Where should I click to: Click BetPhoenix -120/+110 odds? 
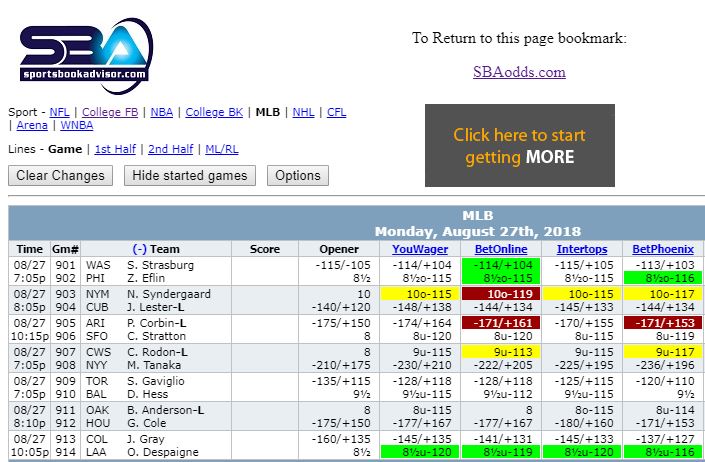(x=665, y=381)
